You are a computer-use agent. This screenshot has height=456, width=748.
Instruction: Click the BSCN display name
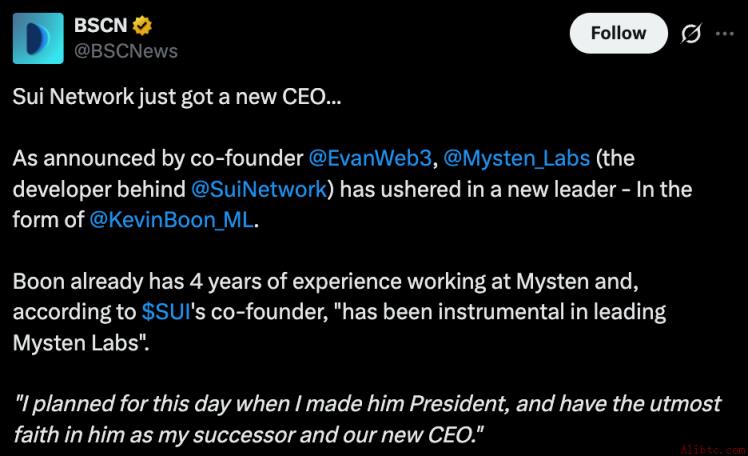pos(101,25)
